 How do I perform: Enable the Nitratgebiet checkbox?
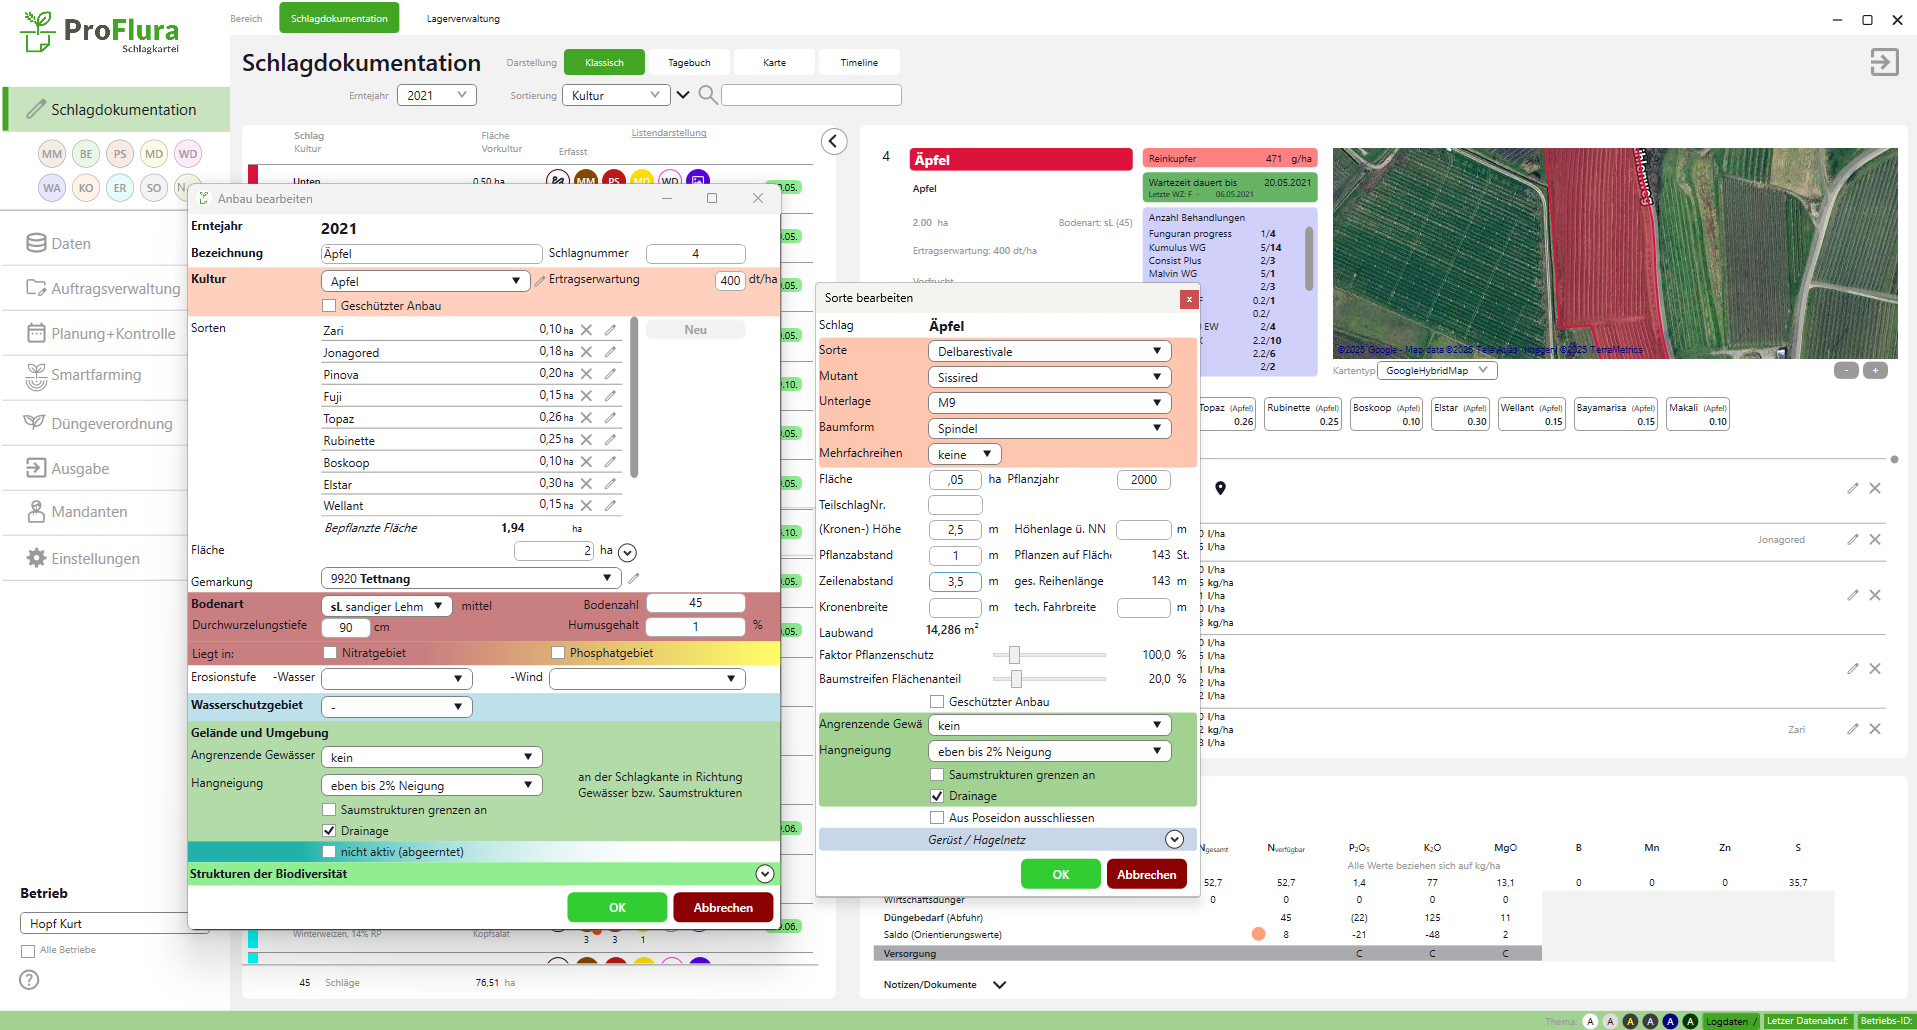click(330, 653)
